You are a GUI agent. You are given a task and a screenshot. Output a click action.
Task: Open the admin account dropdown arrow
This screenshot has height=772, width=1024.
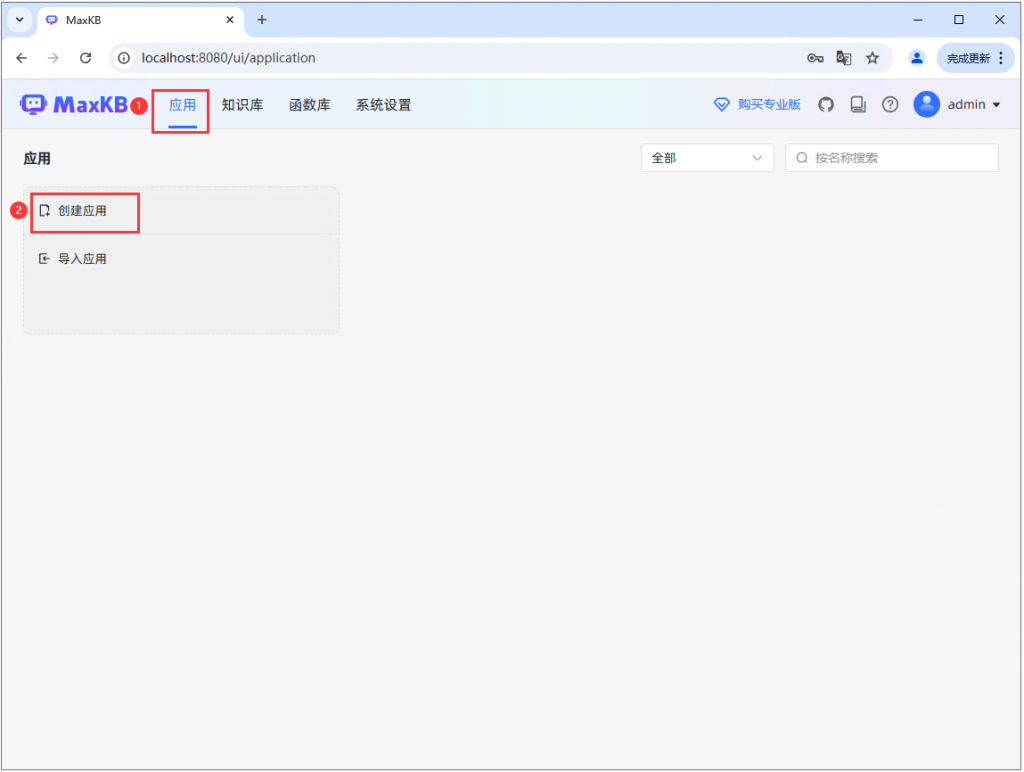click(x=997, y=105)
